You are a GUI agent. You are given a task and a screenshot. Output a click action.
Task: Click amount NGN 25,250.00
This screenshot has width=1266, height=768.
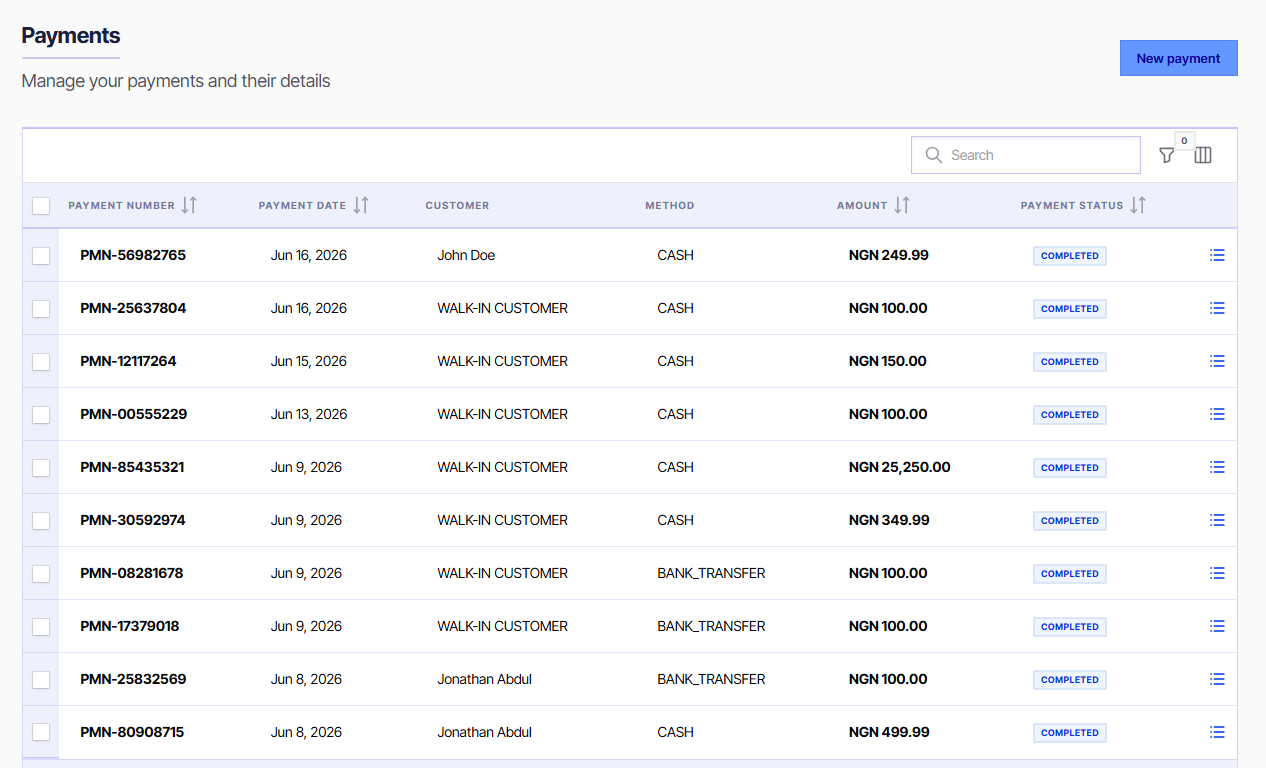[899, 467]
